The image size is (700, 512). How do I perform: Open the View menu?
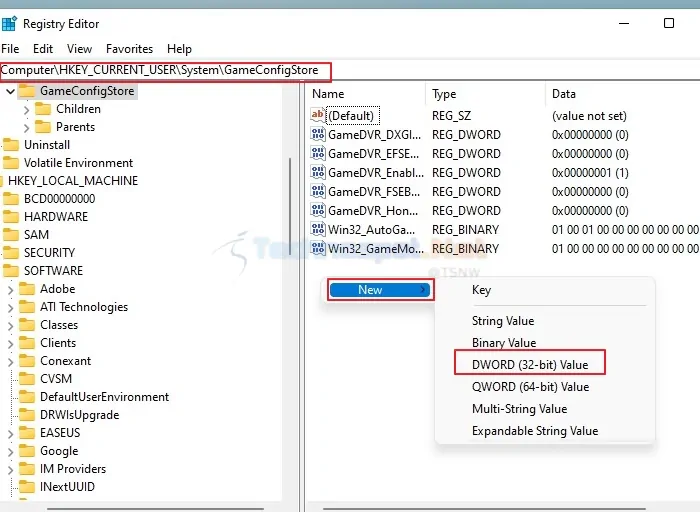pos(79,49)
